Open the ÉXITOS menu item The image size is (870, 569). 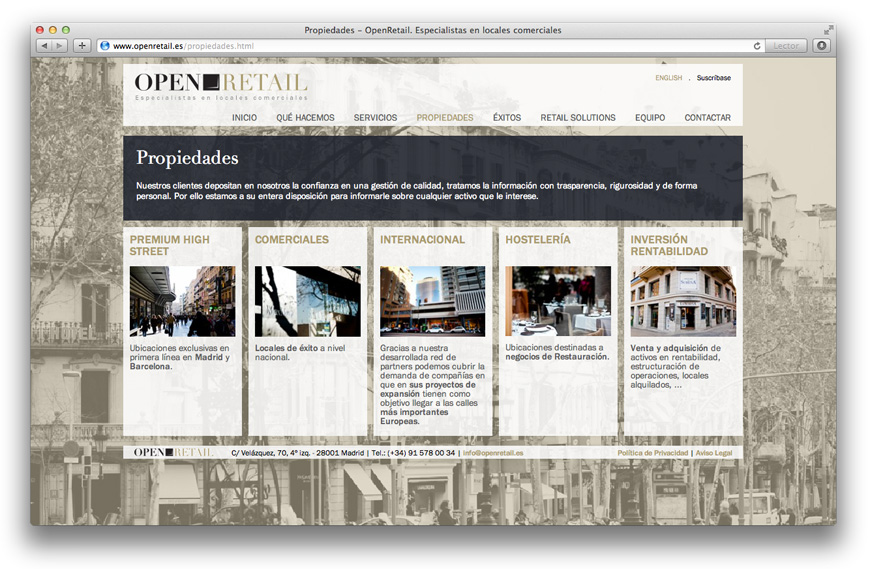507,118
